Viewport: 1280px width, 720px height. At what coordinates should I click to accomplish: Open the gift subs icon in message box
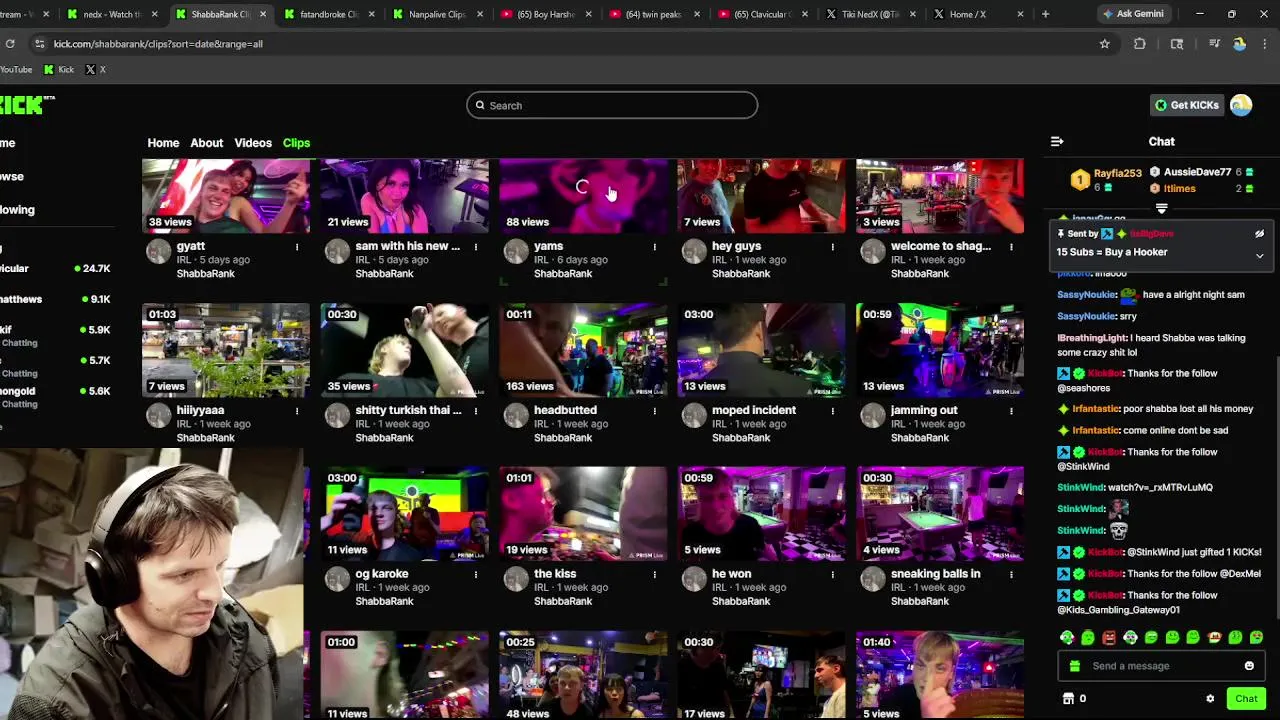pyautogui.click(x=1075, y=666)
